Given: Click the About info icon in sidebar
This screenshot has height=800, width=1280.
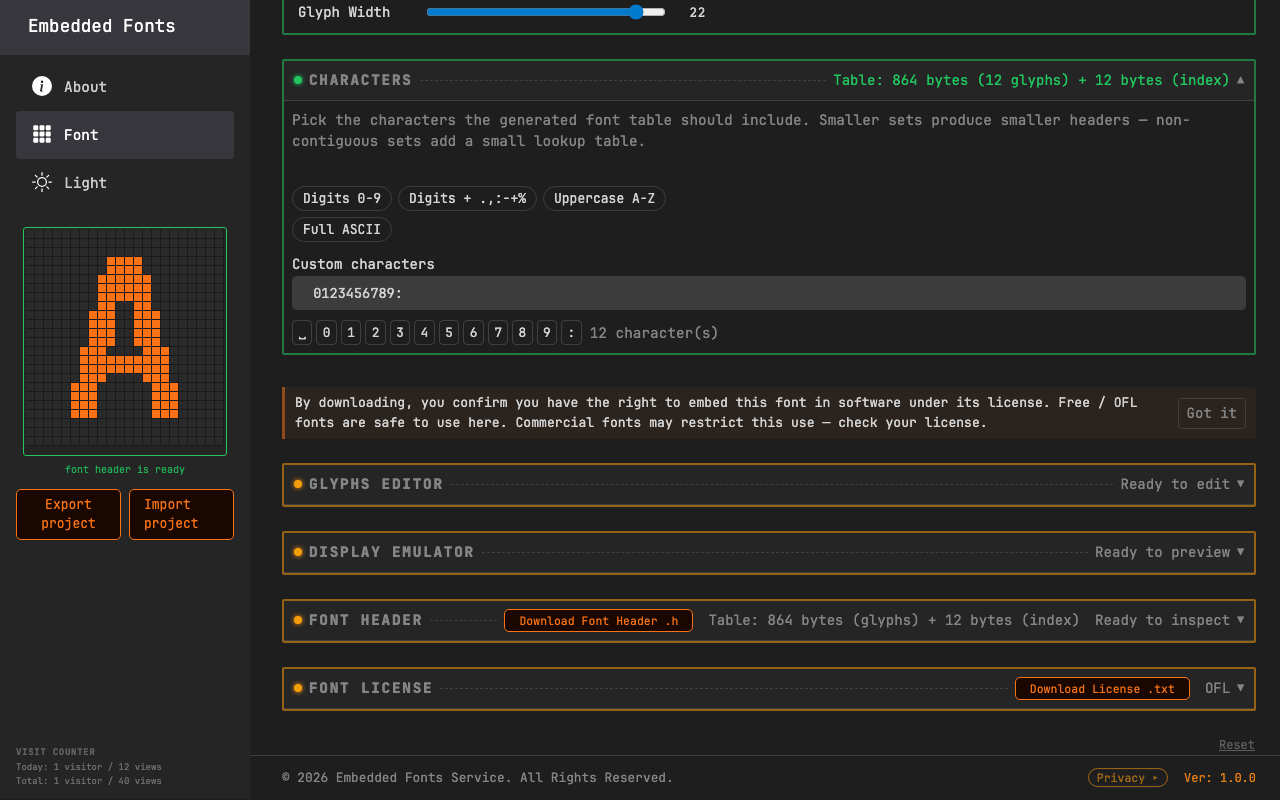Looking at the screenshot, I should [42, 86].
